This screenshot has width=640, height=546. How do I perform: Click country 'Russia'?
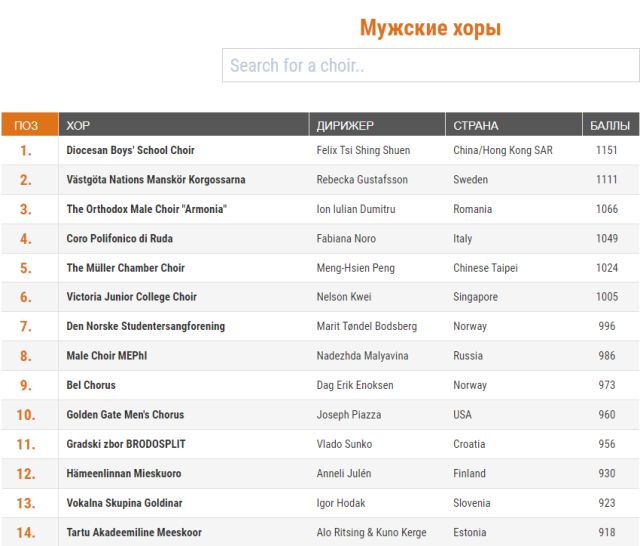[468, 355]
